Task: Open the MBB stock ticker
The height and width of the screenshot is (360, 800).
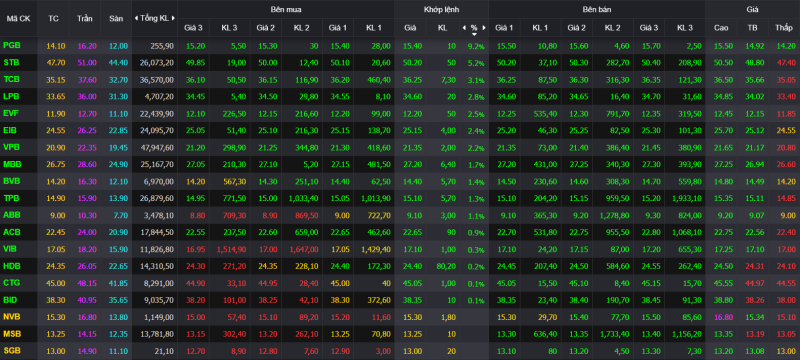Action: [12, 164]
